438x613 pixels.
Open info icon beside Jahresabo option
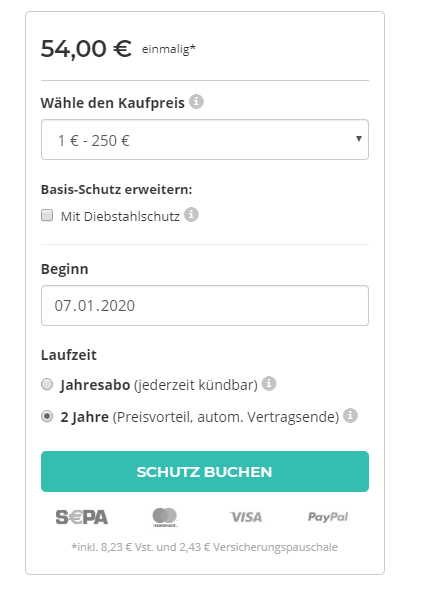click(269, 384)
